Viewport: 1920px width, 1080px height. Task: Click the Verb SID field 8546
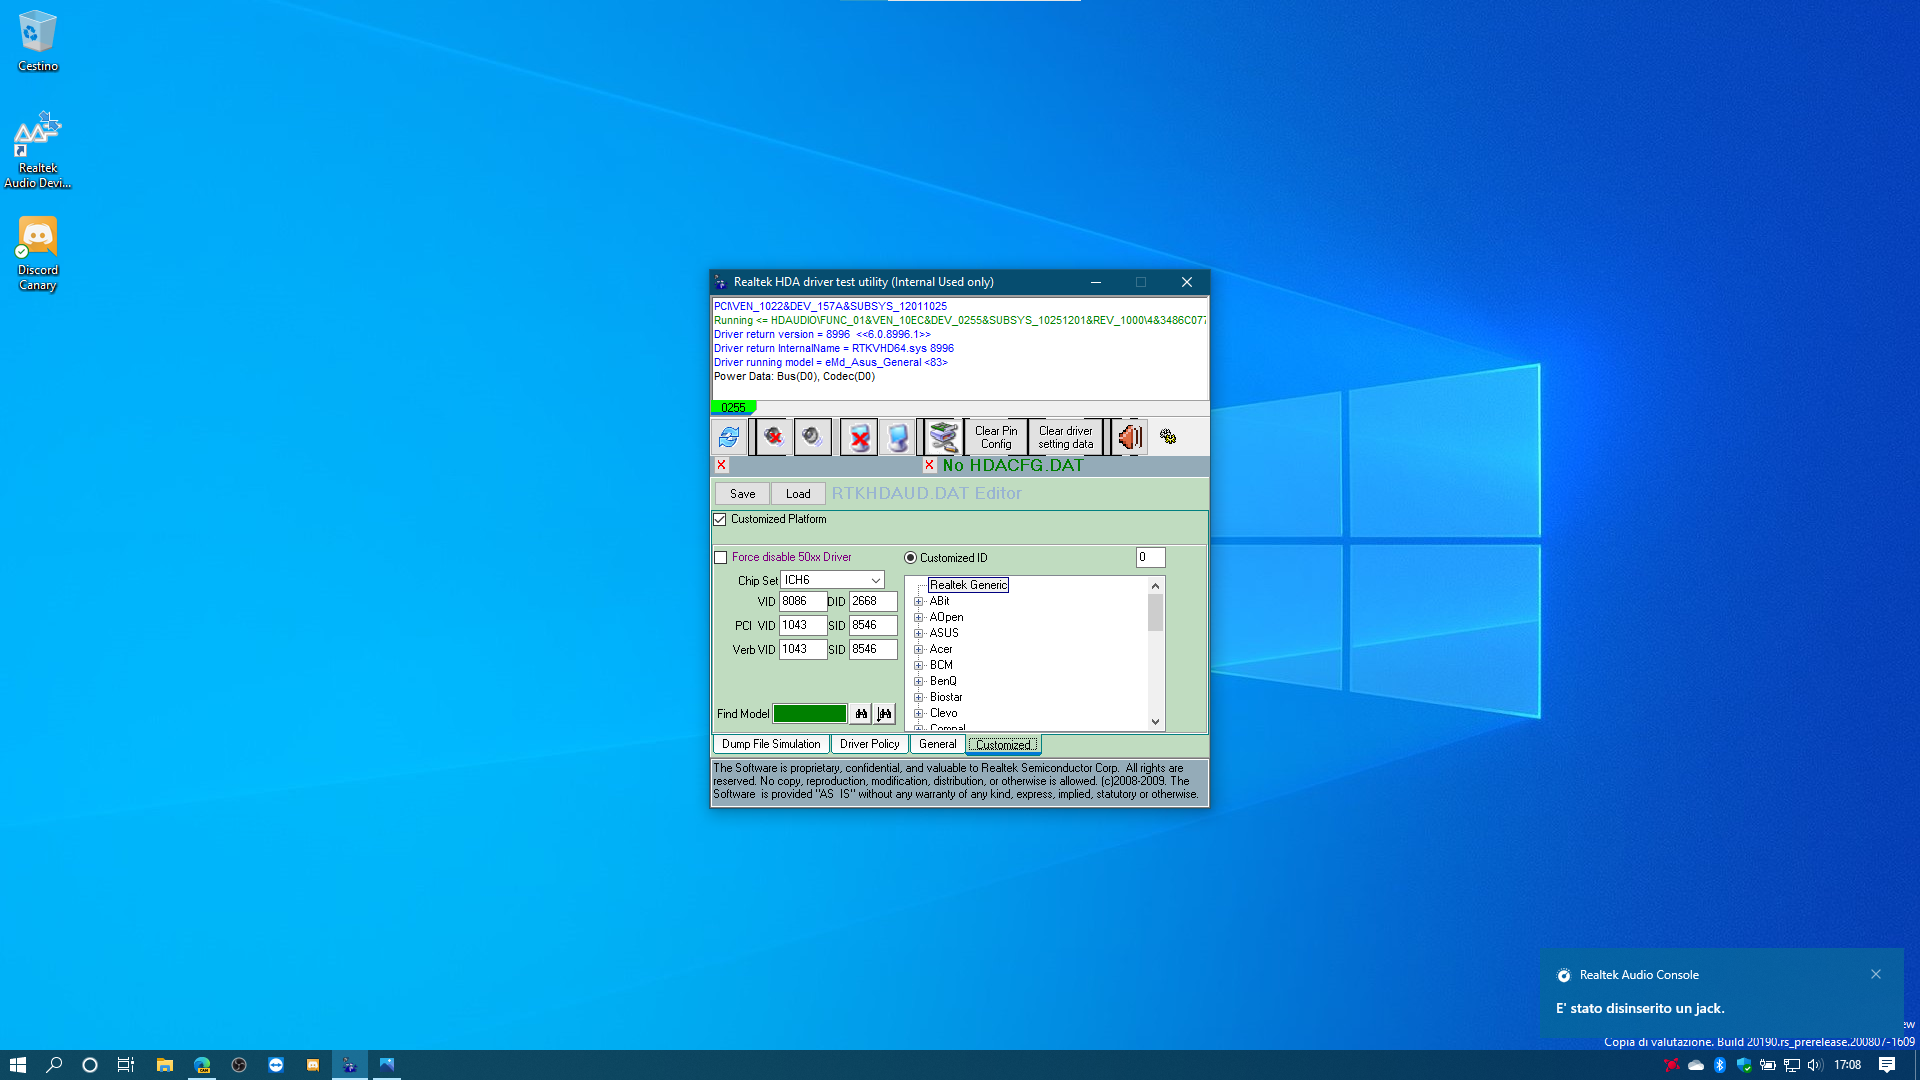[x=873, y=649]
